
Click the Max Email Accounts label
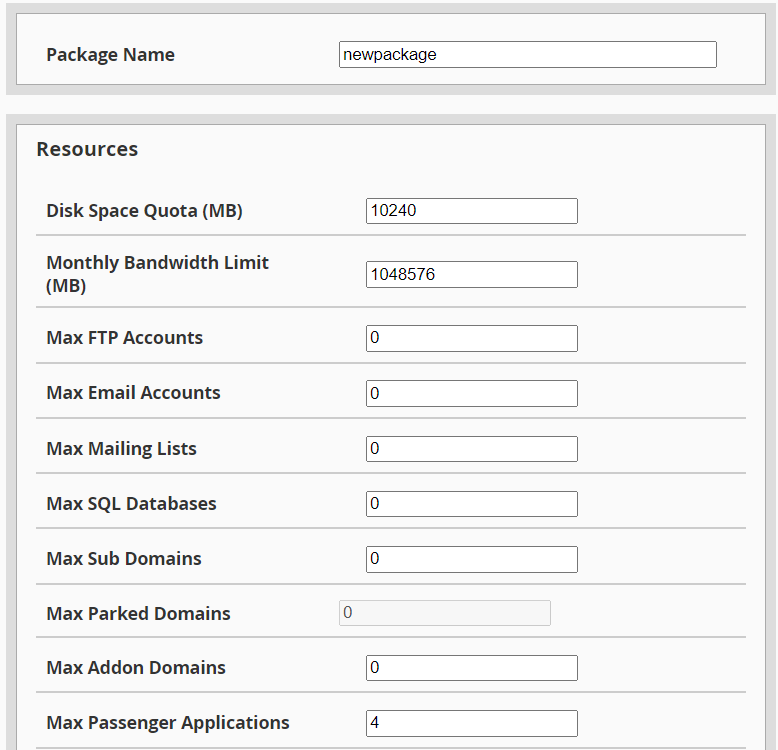133,393
